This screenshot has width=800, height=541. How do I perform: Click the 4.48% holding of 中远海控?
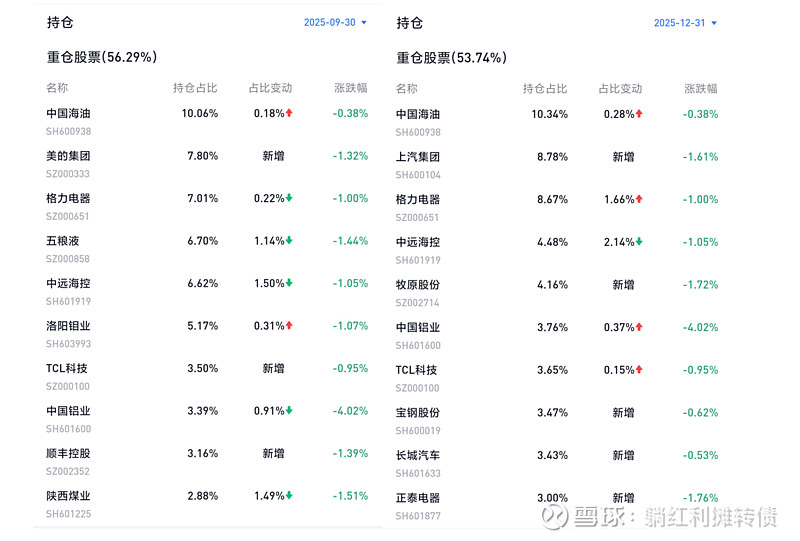pyautogui.click(x=553, y=242)
